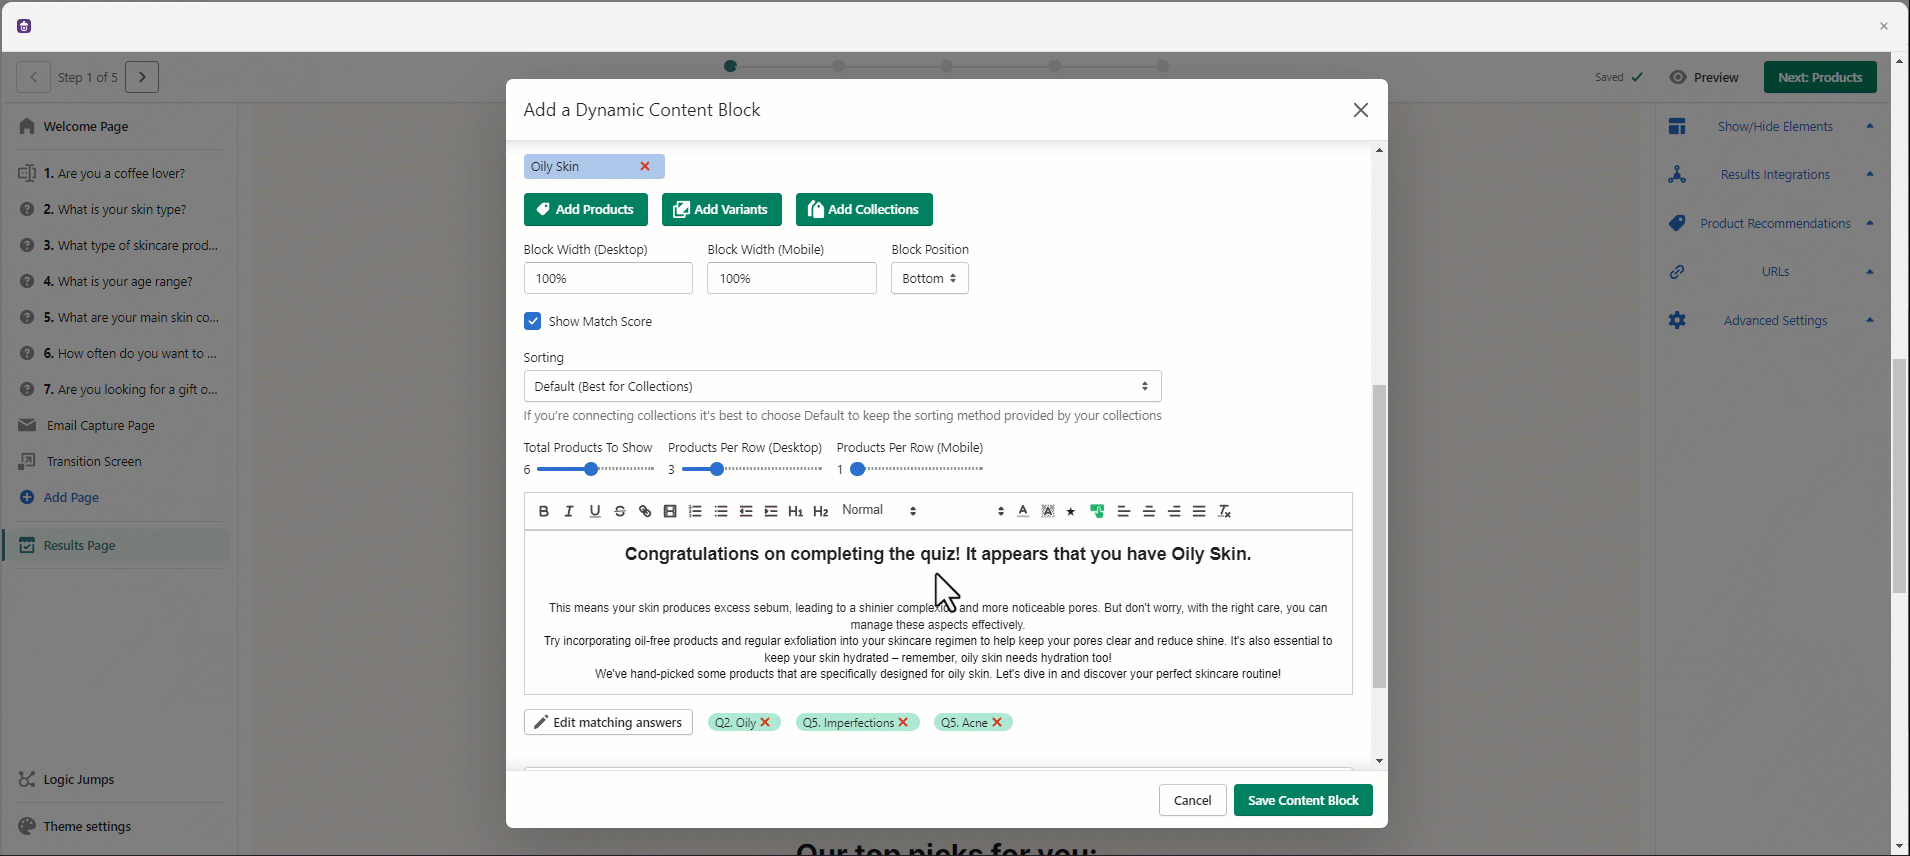Click the Products Per Row Desktop slider handle
Image resolution: width=1910 pixels, height=856 pixels.
tap(717, 469)
